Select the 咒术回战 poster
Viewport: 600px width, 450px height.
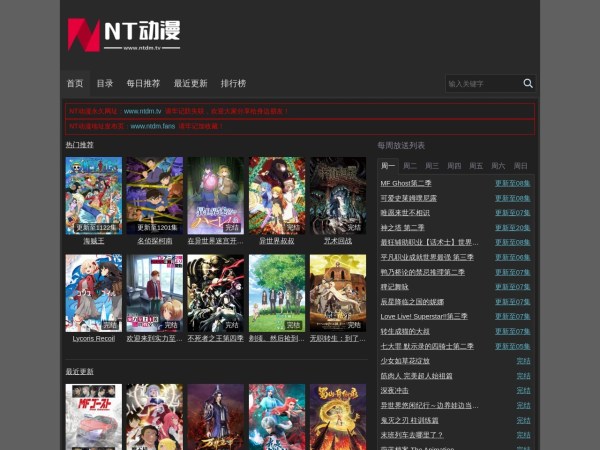point(337,195)
